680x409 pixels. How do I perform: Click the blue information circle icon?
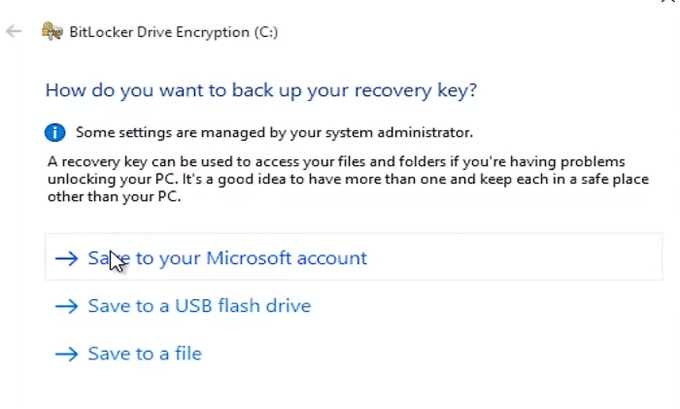click(55, 132)
